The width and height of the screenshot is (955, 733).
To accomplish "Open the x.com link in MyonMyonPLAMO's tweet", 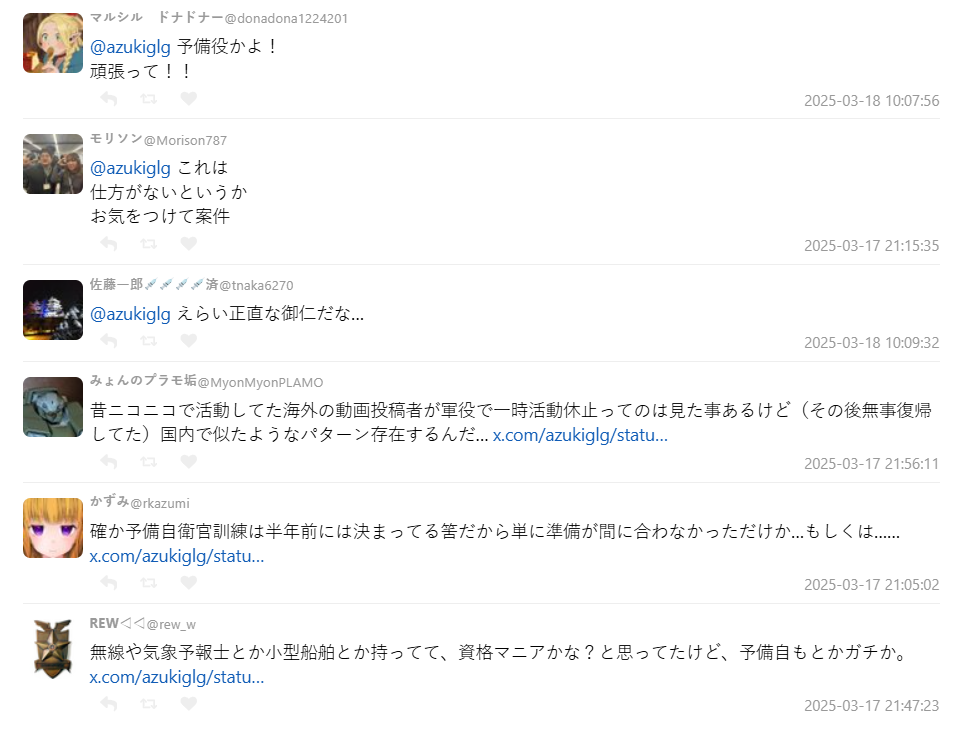I will 580,435.
